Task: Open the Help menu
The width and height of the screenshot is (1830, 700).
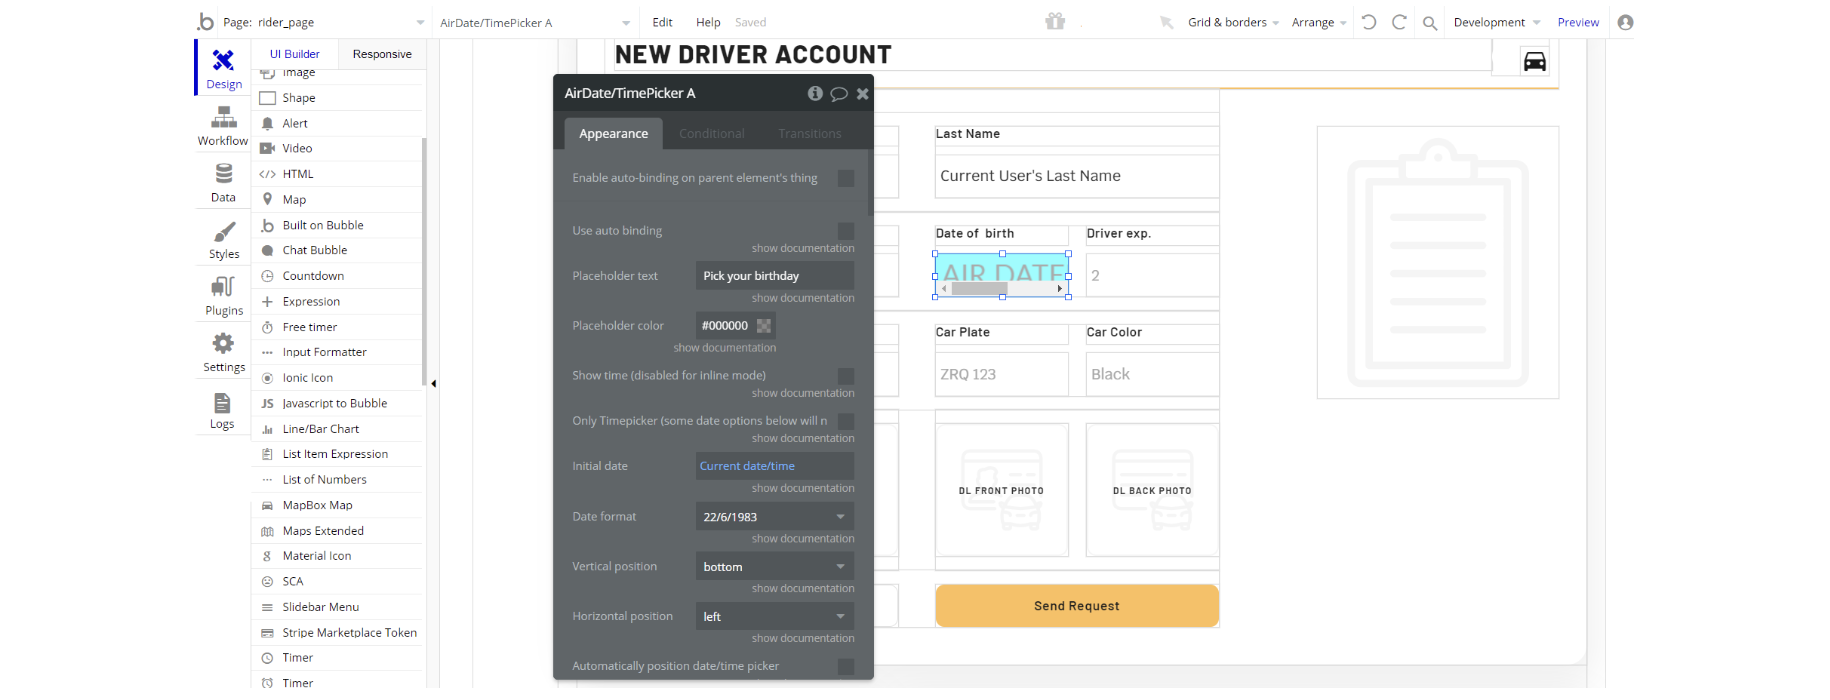Action: (x=708, y=22)
